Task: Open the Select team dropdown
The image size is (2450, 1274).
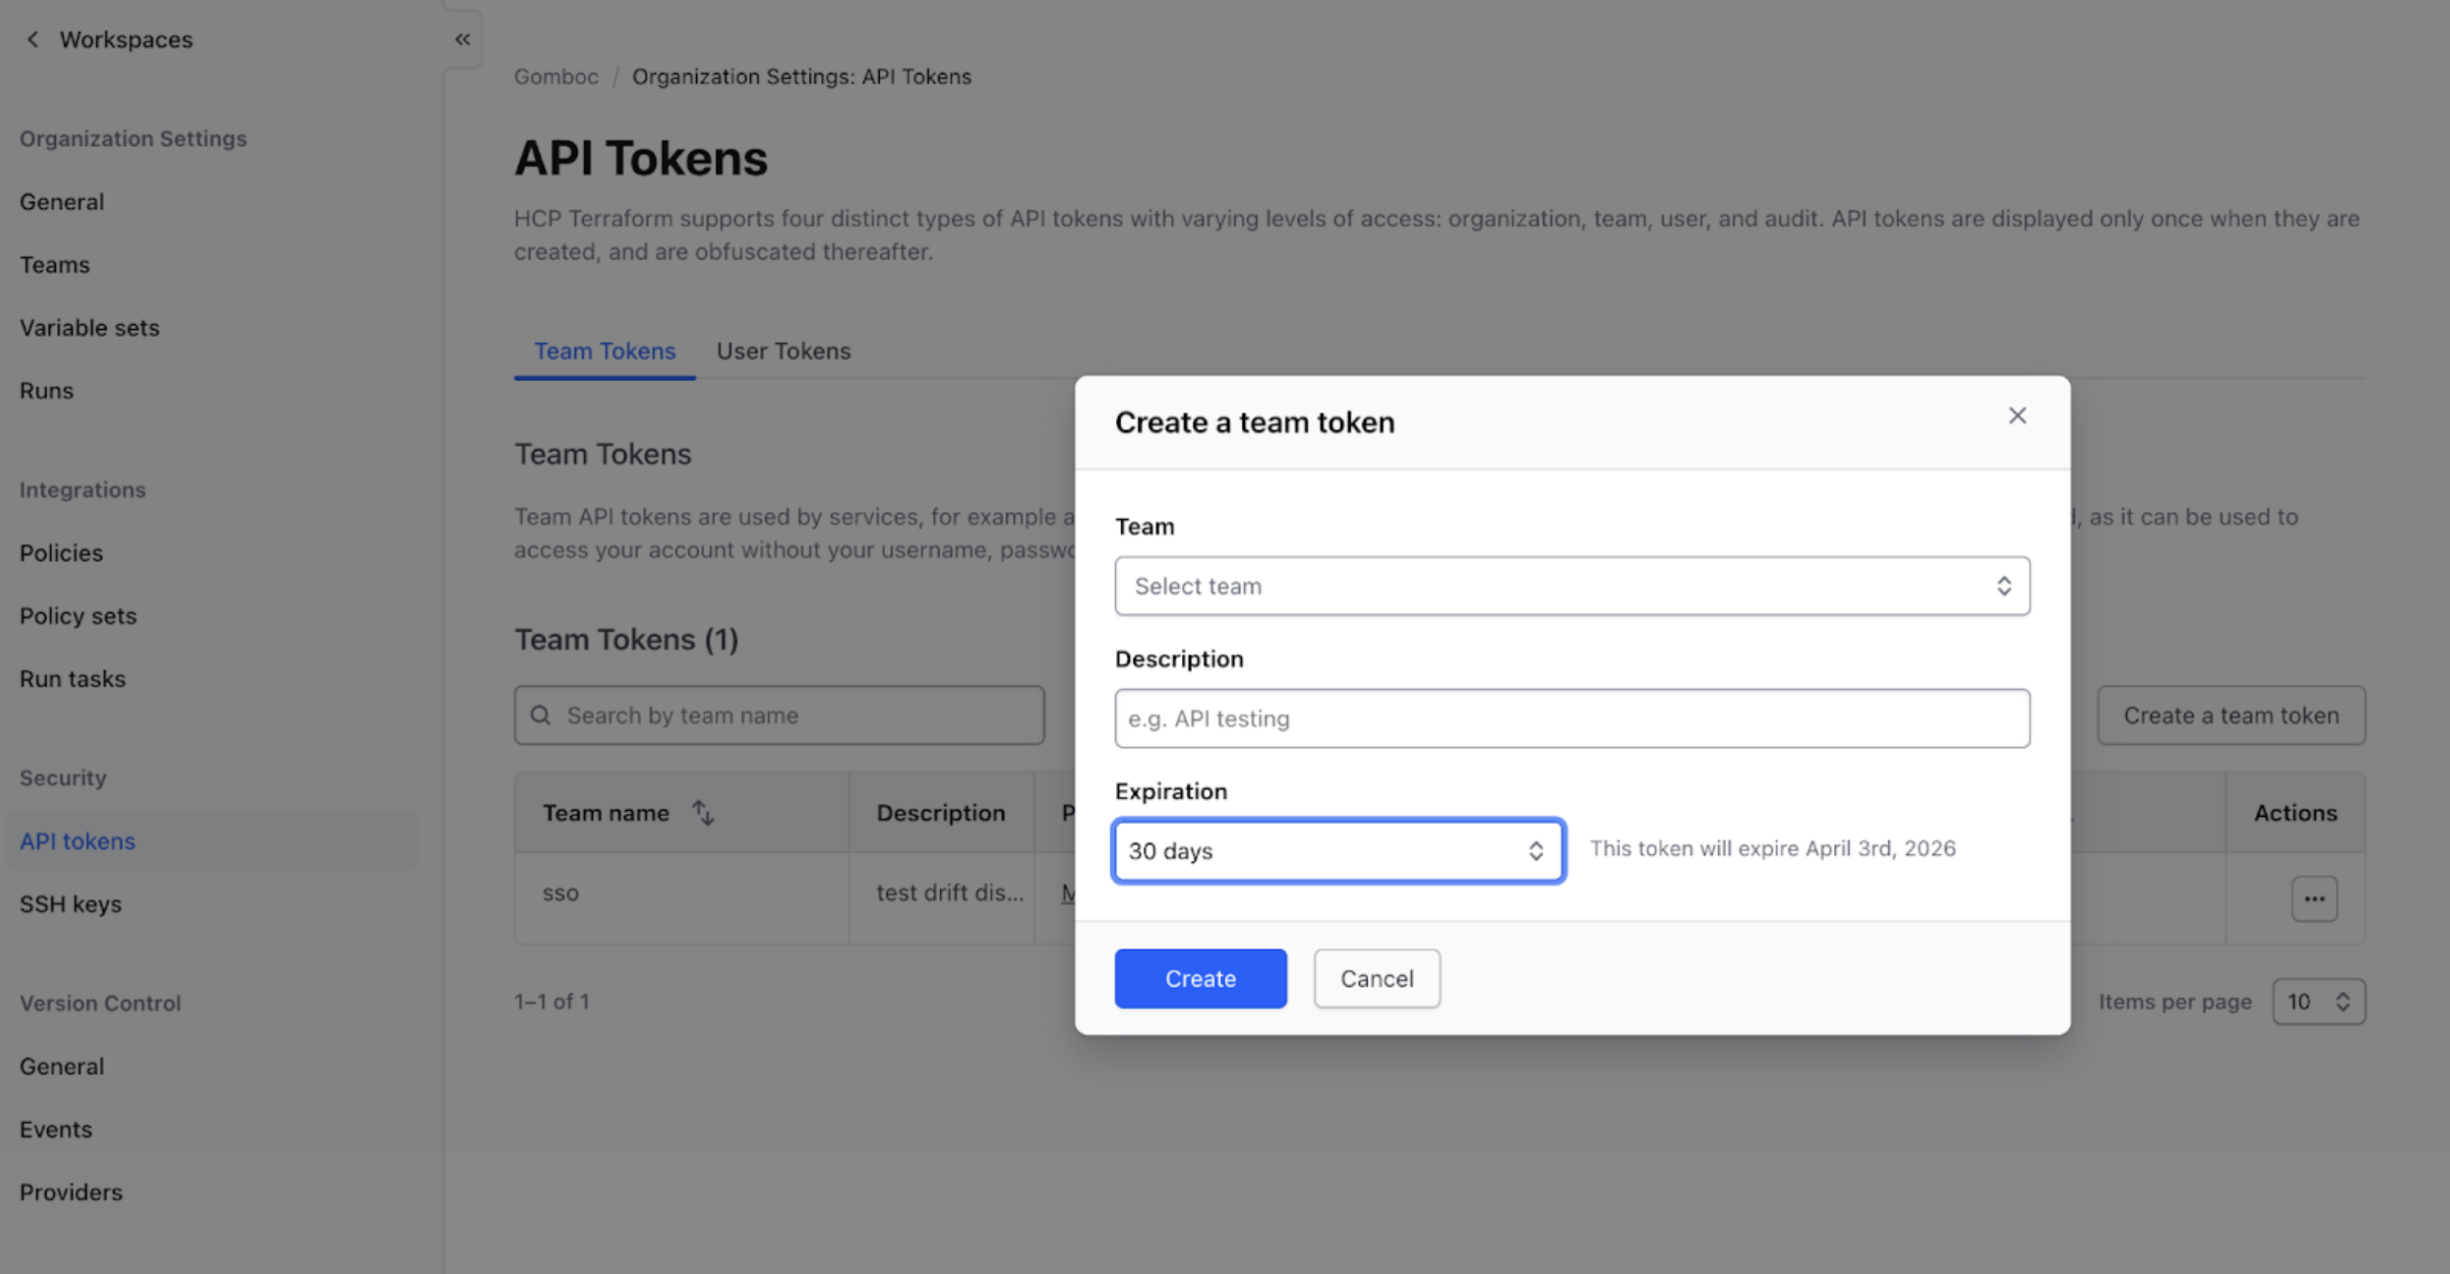Action: tap(1572, 586)
